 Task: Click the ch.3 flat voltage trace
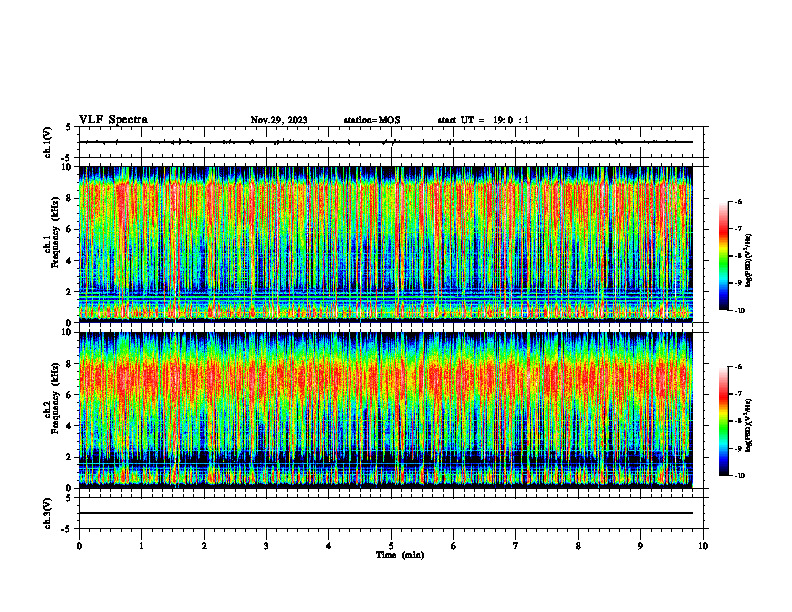click(x=386, y=513)
